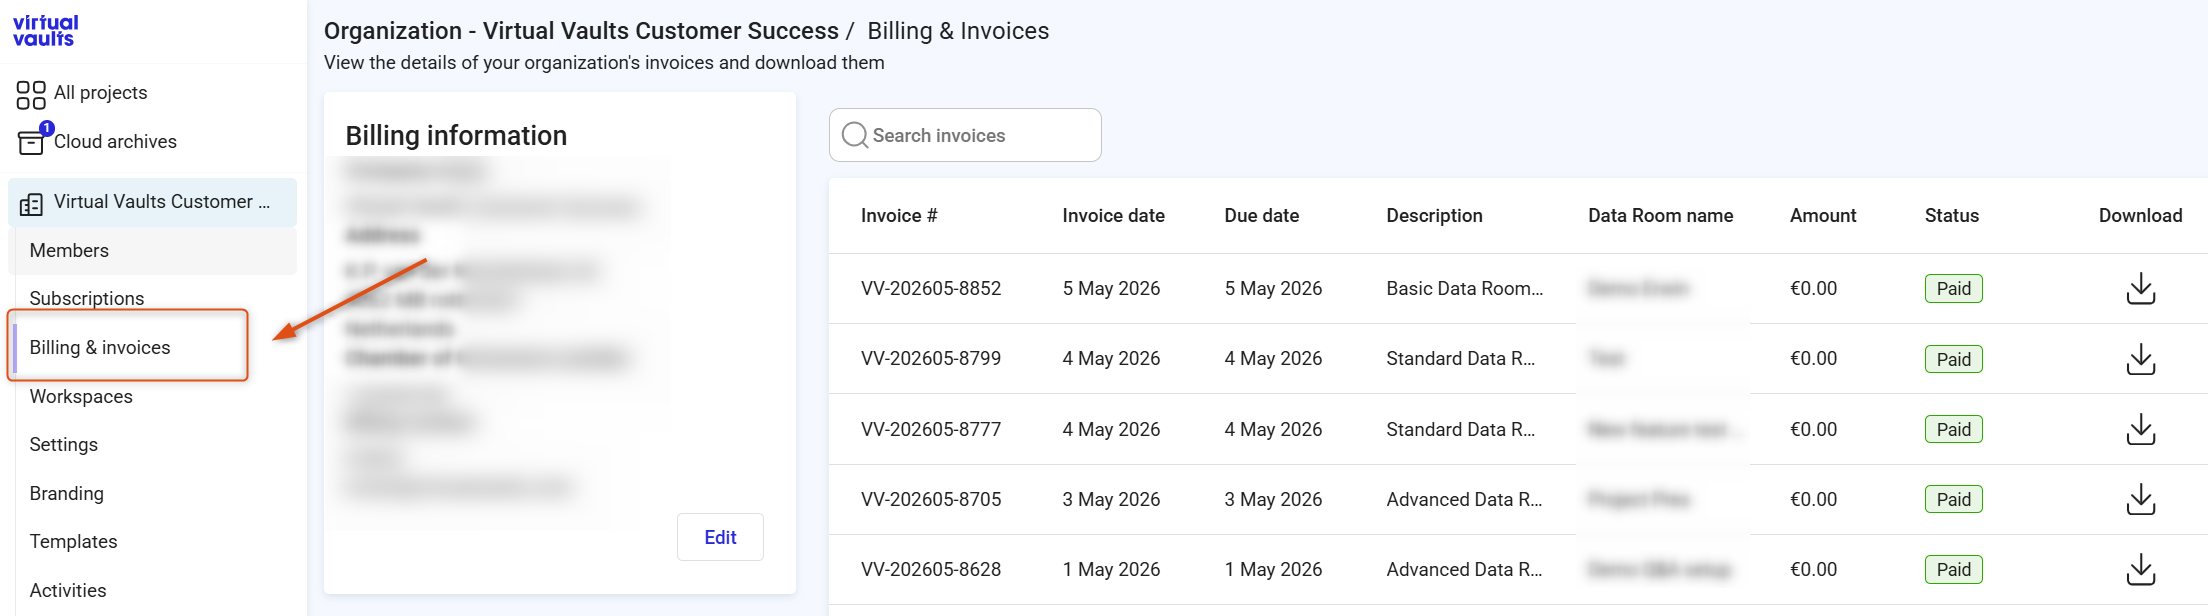
Task: Click Paid status of VV-202605-8799
Action: point(1954,359)
